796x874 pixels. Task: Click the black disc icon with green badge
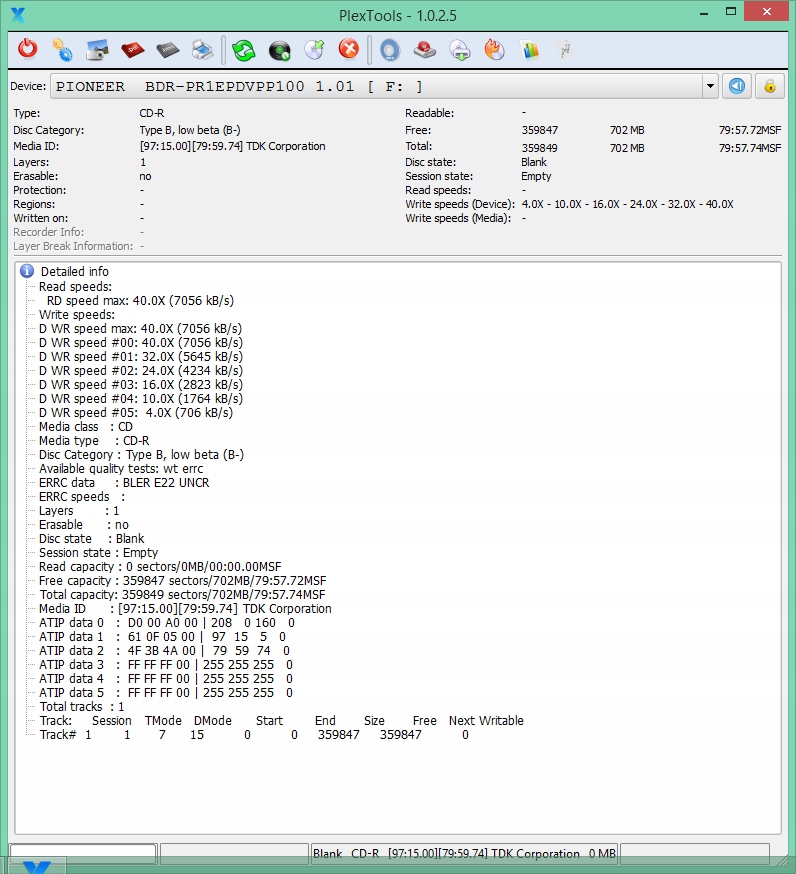pyautogui.click(x=280, y=49)
